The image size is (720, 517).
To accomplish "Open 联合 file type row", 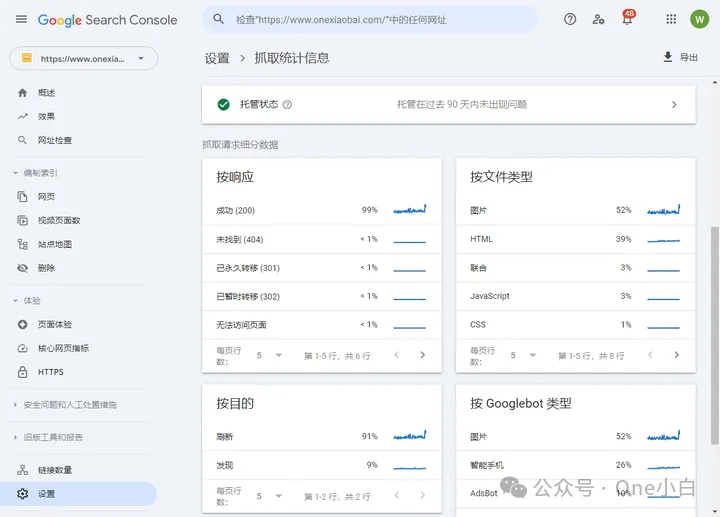I will [575, 268].
